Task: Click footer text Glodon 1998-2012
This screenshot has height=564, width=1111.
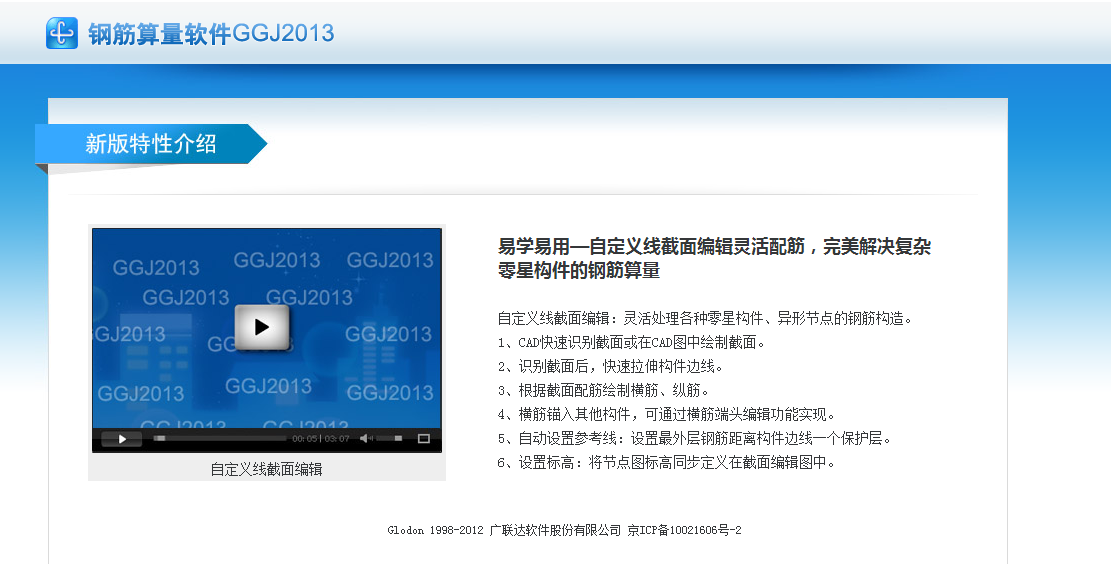Action: click(435, 530)
